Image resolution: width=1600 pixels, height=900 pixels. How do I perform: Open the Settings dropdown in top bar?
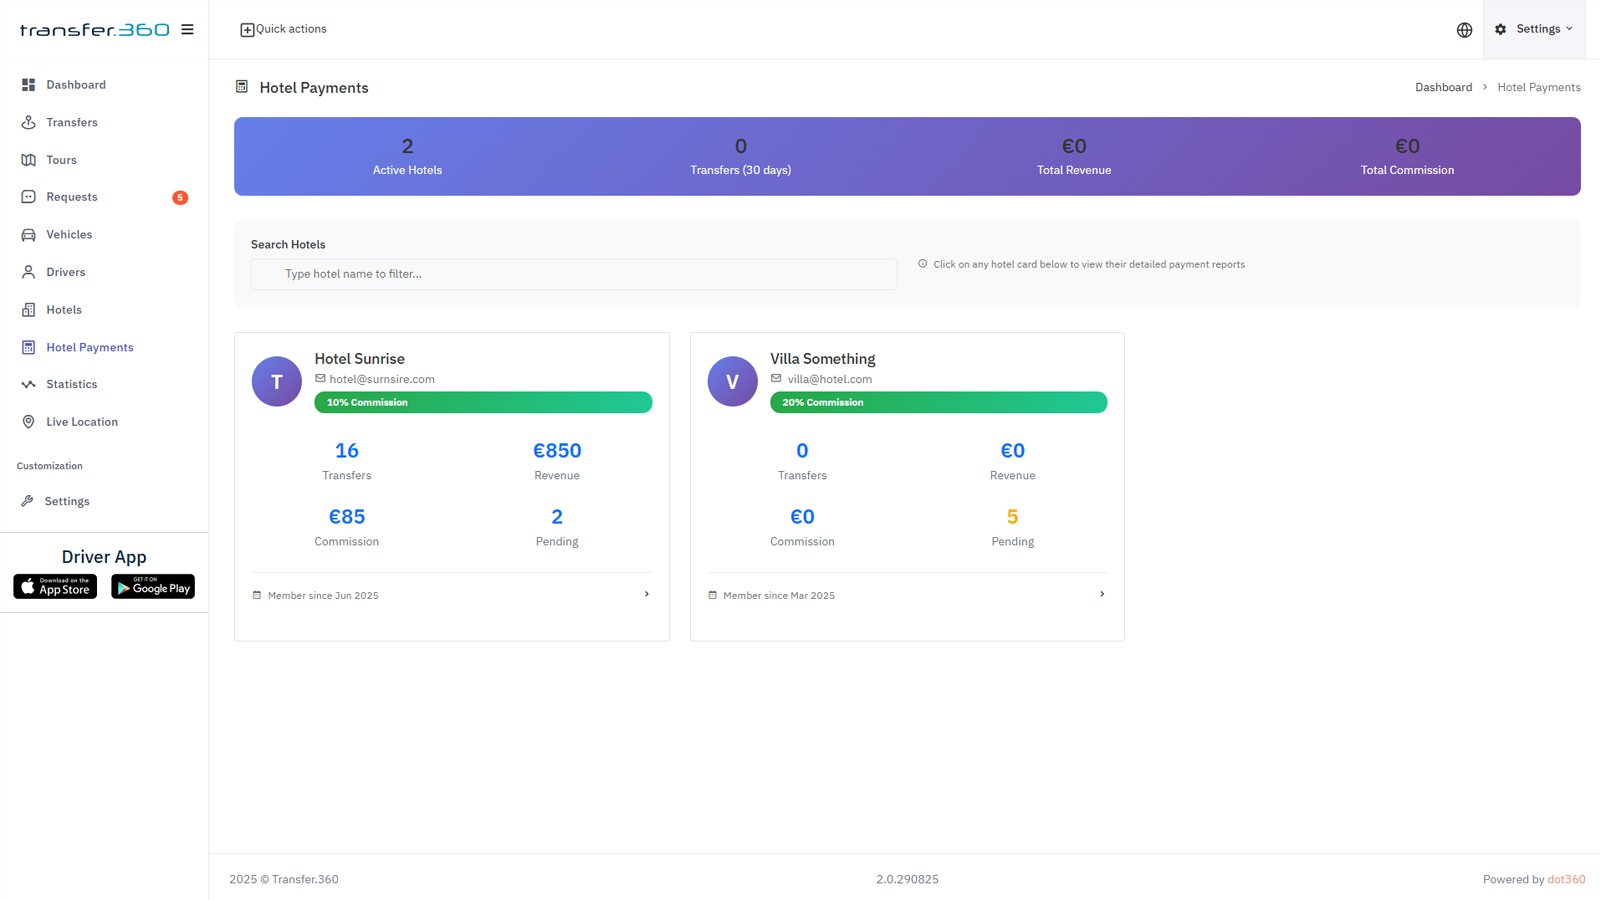pos(1534,29)
